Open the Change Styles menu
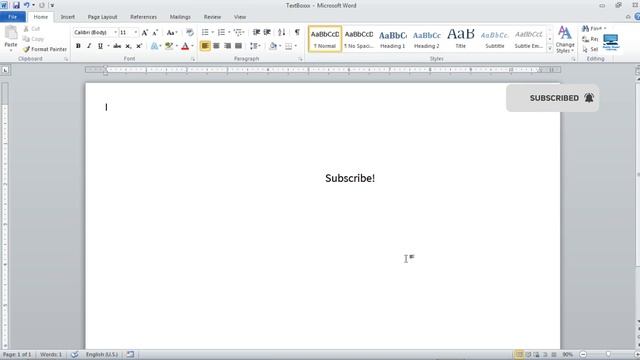Image resolution: width=640 pixels, height=360 pixels. point(565,39)
